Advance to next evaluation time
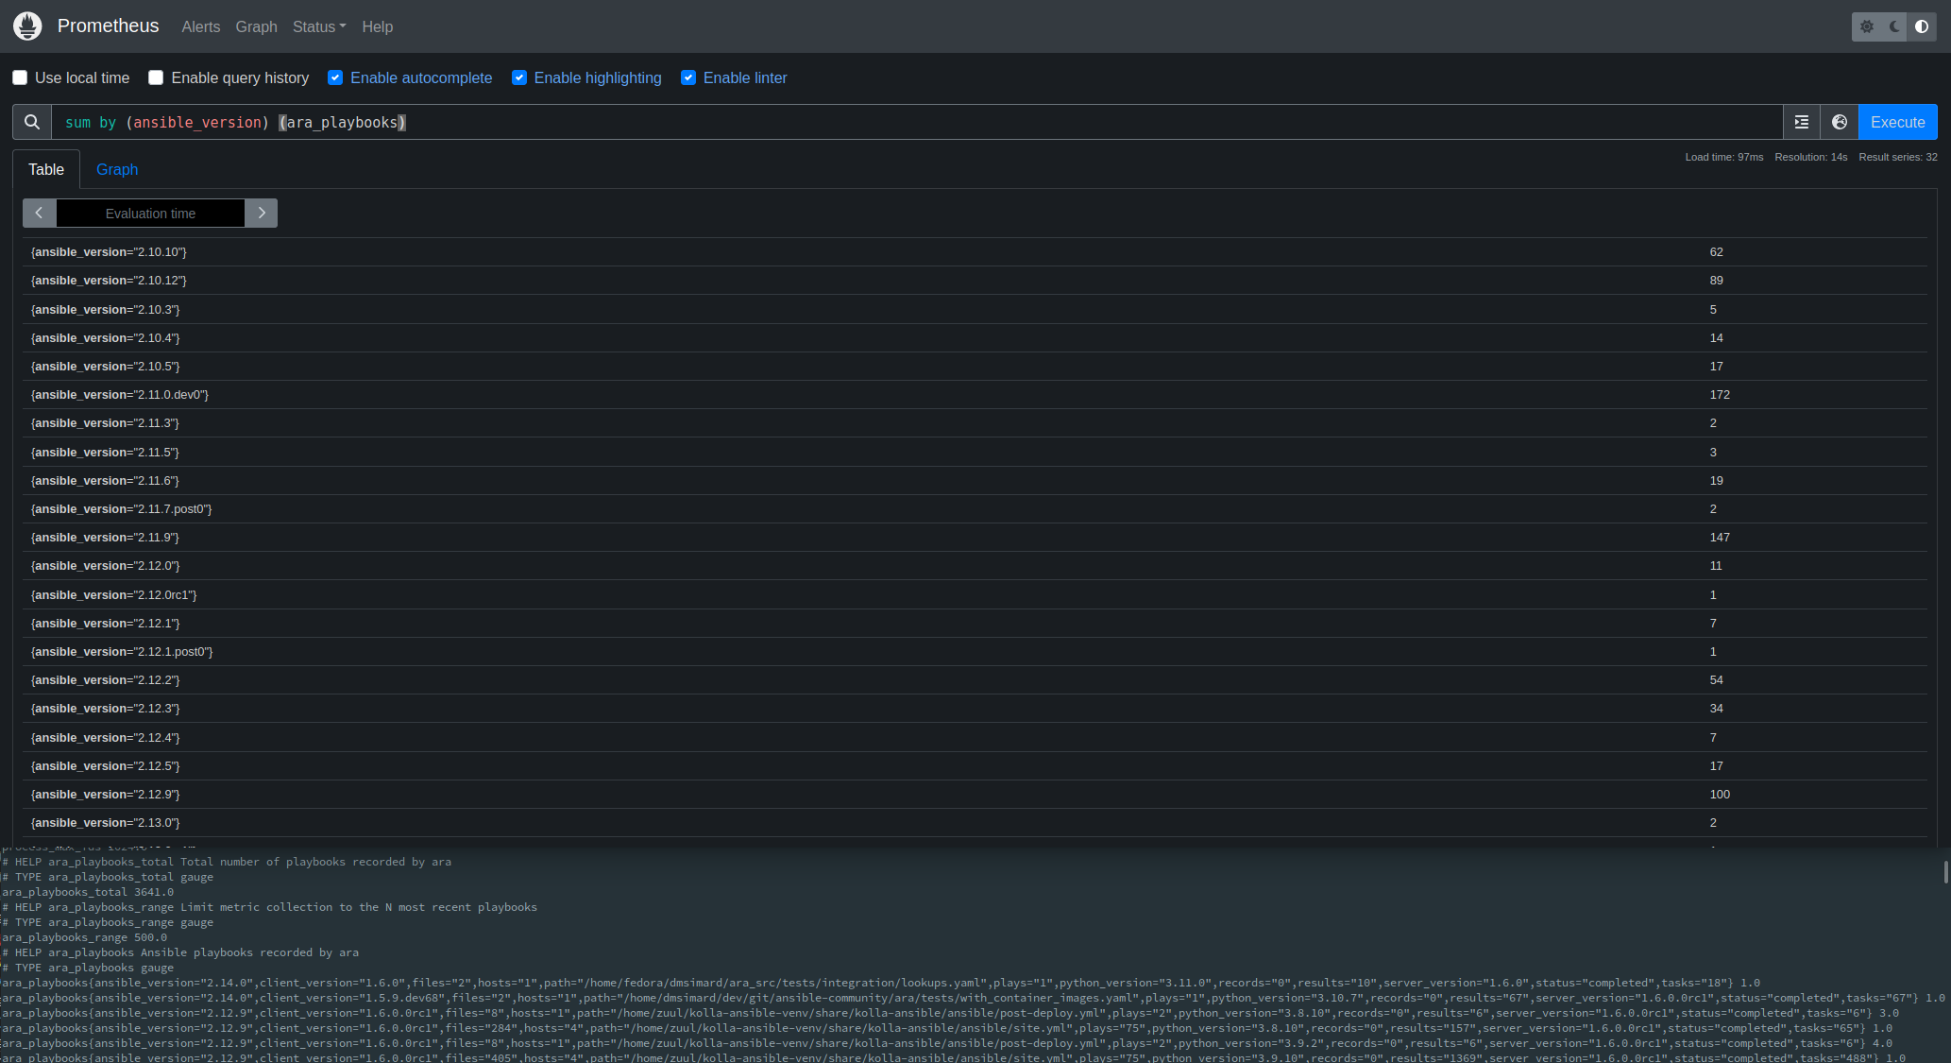This screenshot has width=1951, height=1063. pyautogui.click(x=261, y=213)
